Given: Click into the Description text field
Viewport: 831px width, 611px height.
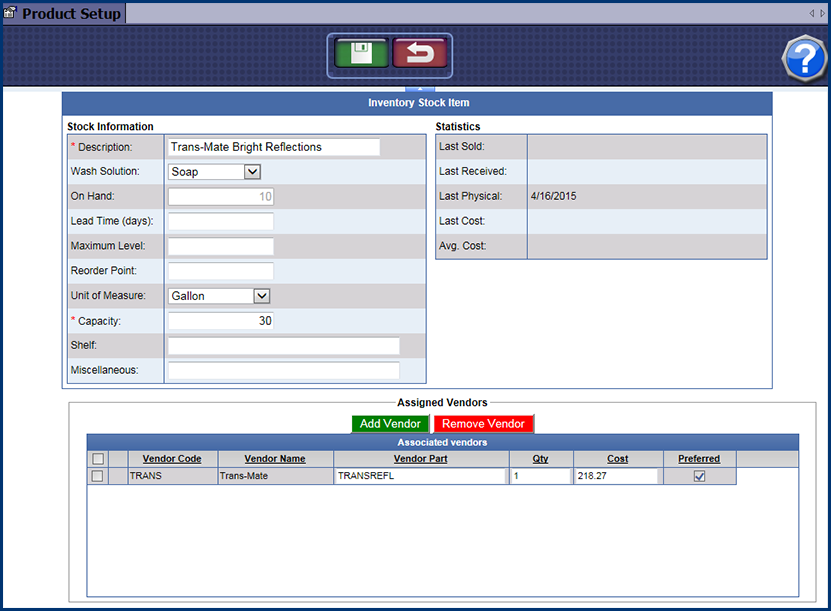Looking at the screenshot, I should point(274,147).
